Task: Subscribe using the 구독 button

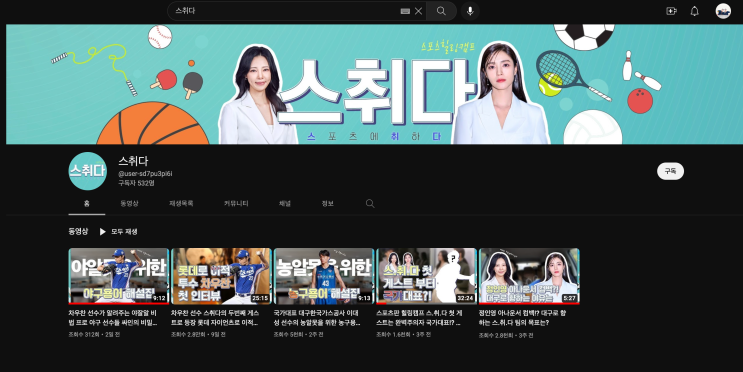Action: pos(670,171)
